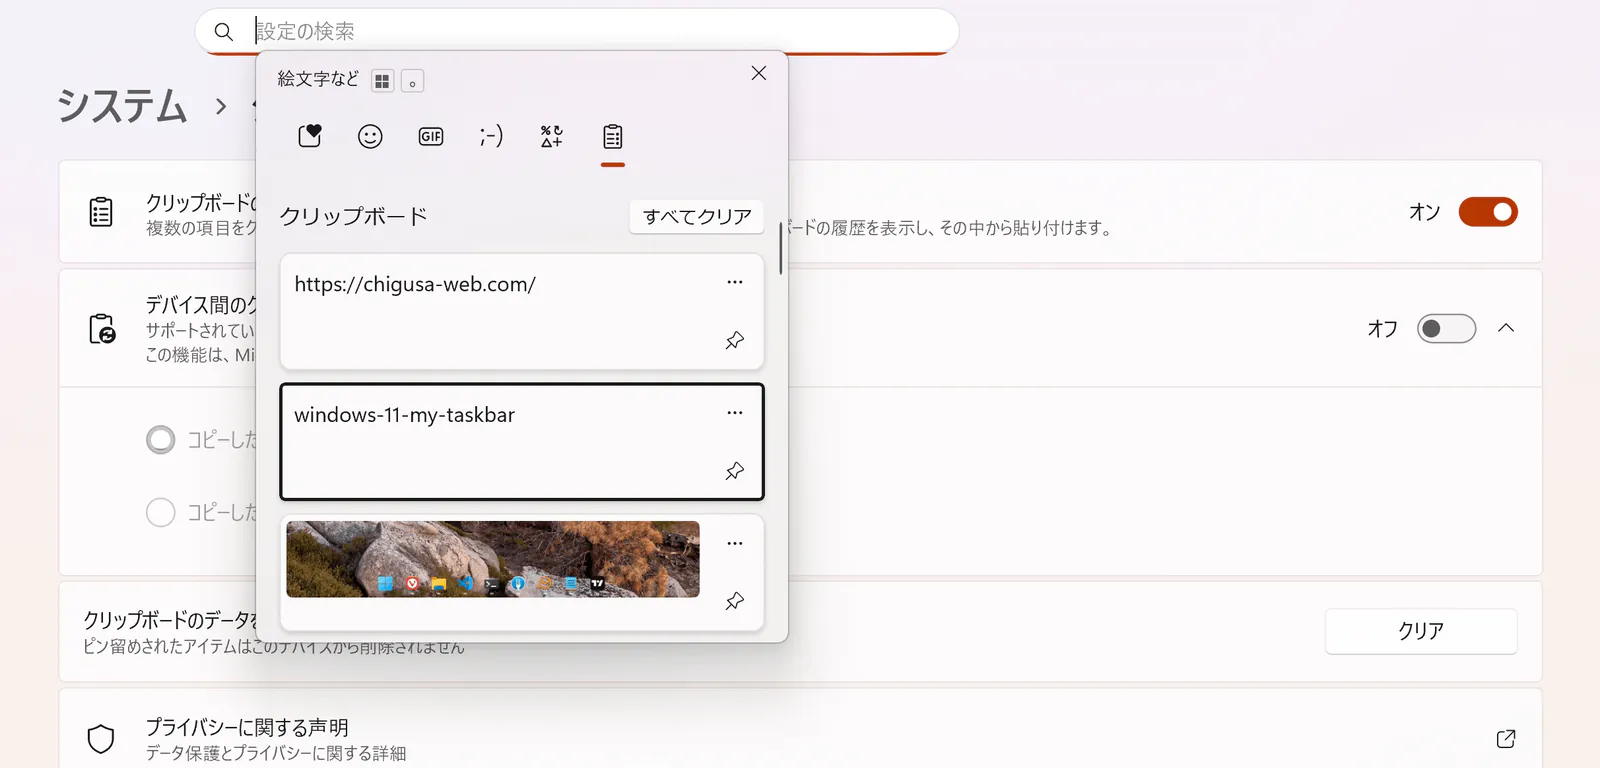
Task: Go back to システム in the breadcrumb
Action: pyautogui.click(x=122, y=106)
